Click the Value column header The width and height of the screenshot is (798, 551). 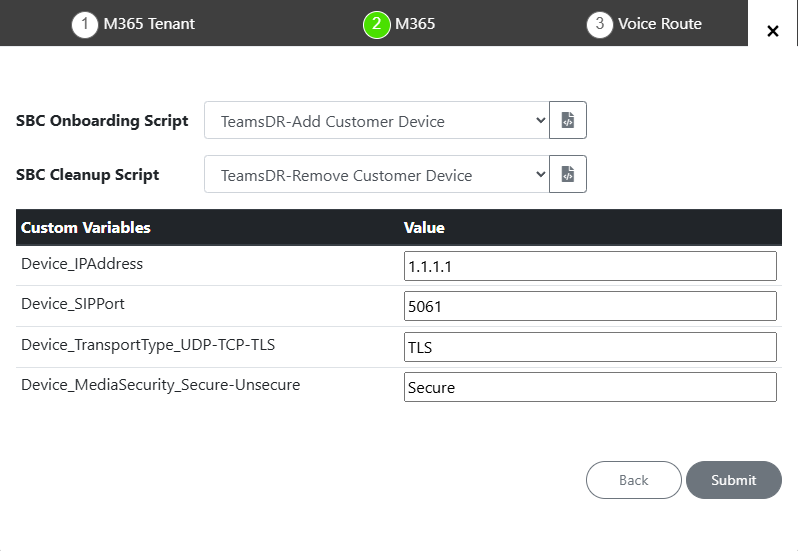pyautogui.click(x=424, y=228)
